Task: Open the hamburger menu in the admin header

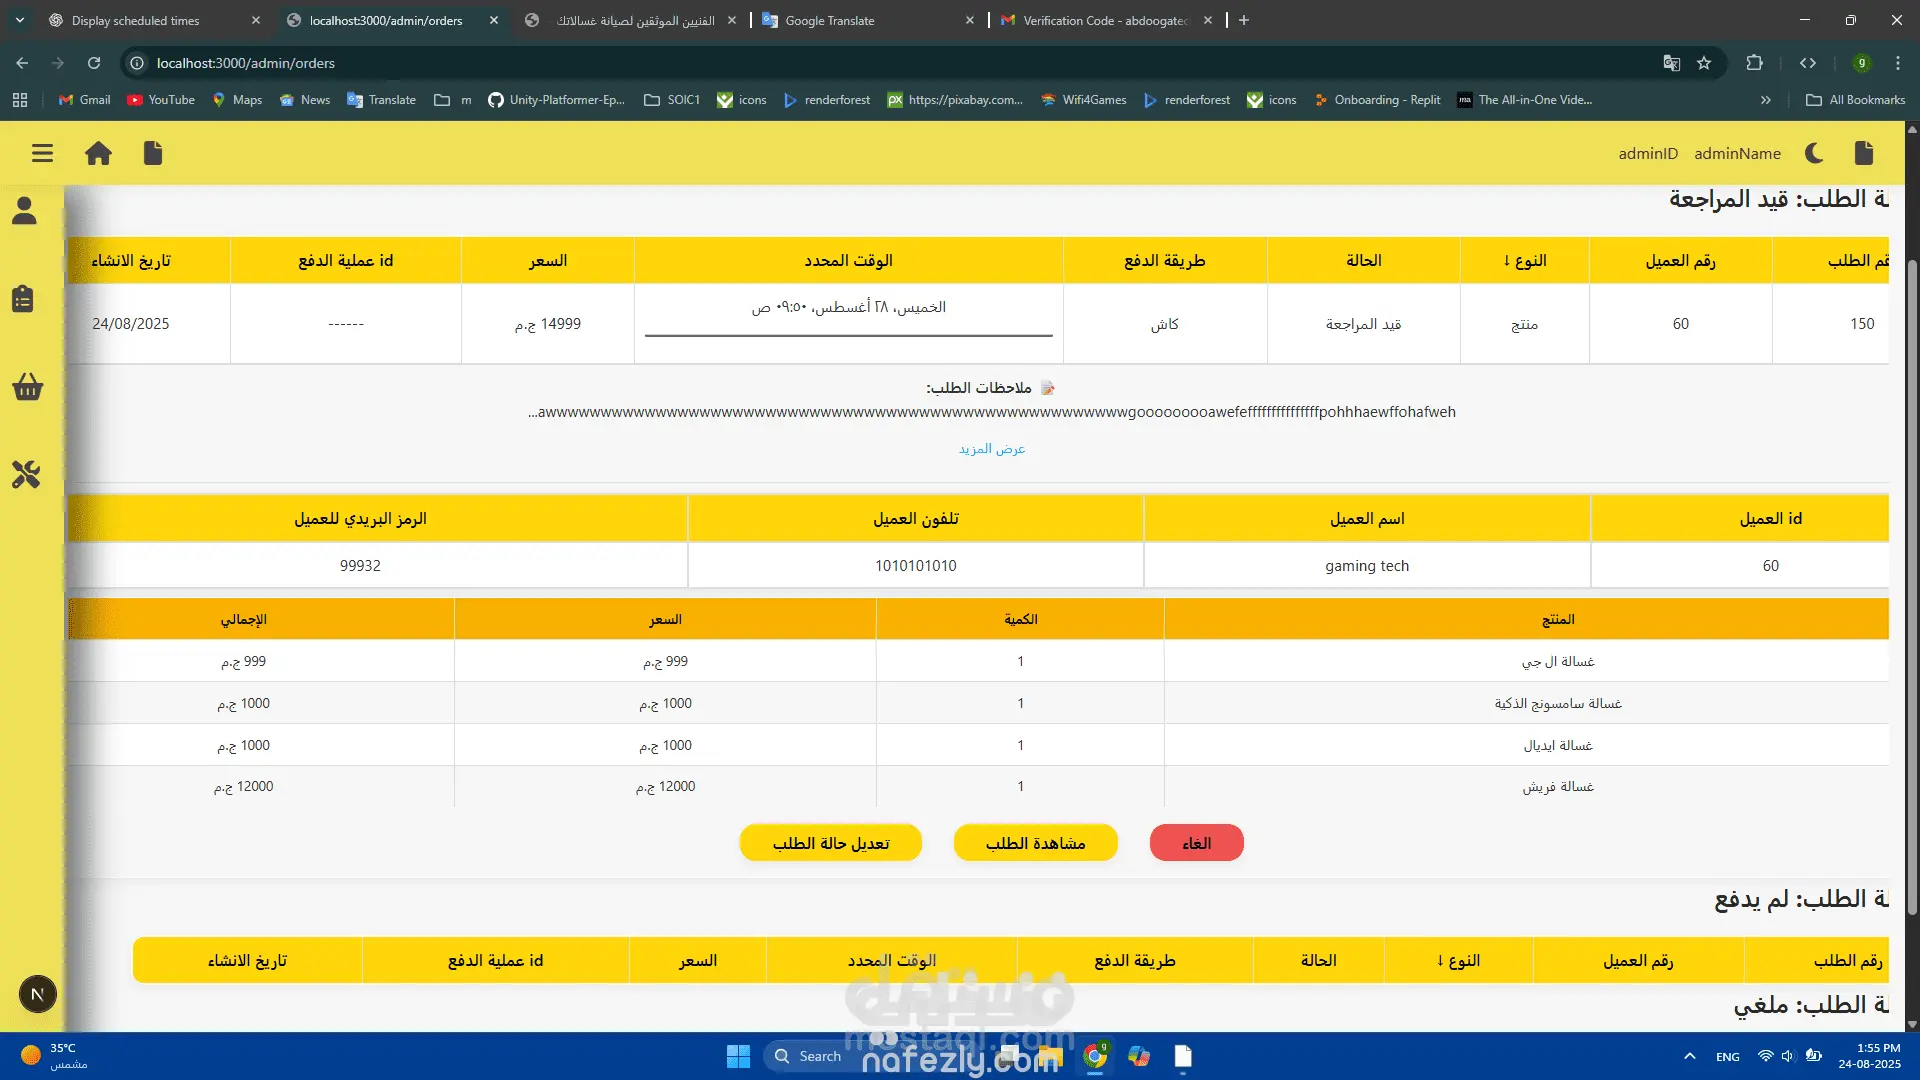Action: pos(42,153)
